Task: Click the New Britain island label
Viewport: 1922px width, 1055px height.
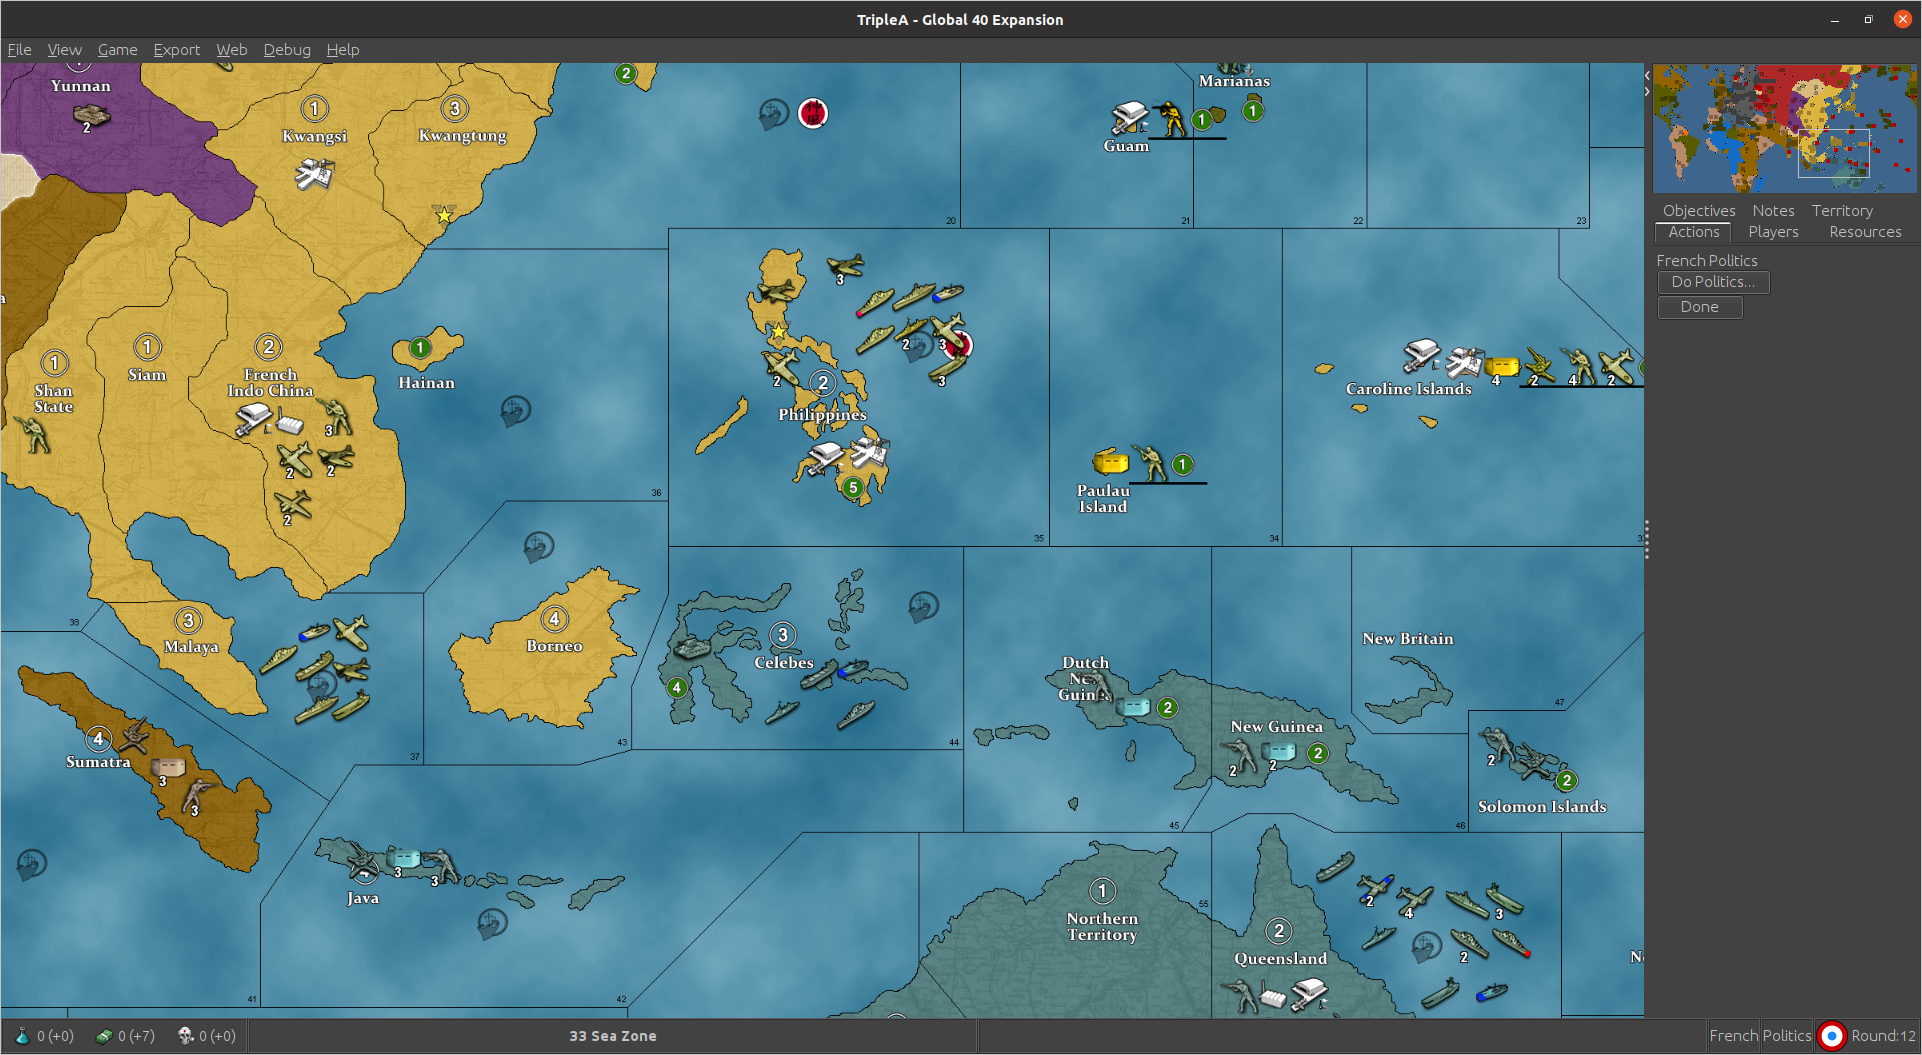Action: (x=1407, y=639)
